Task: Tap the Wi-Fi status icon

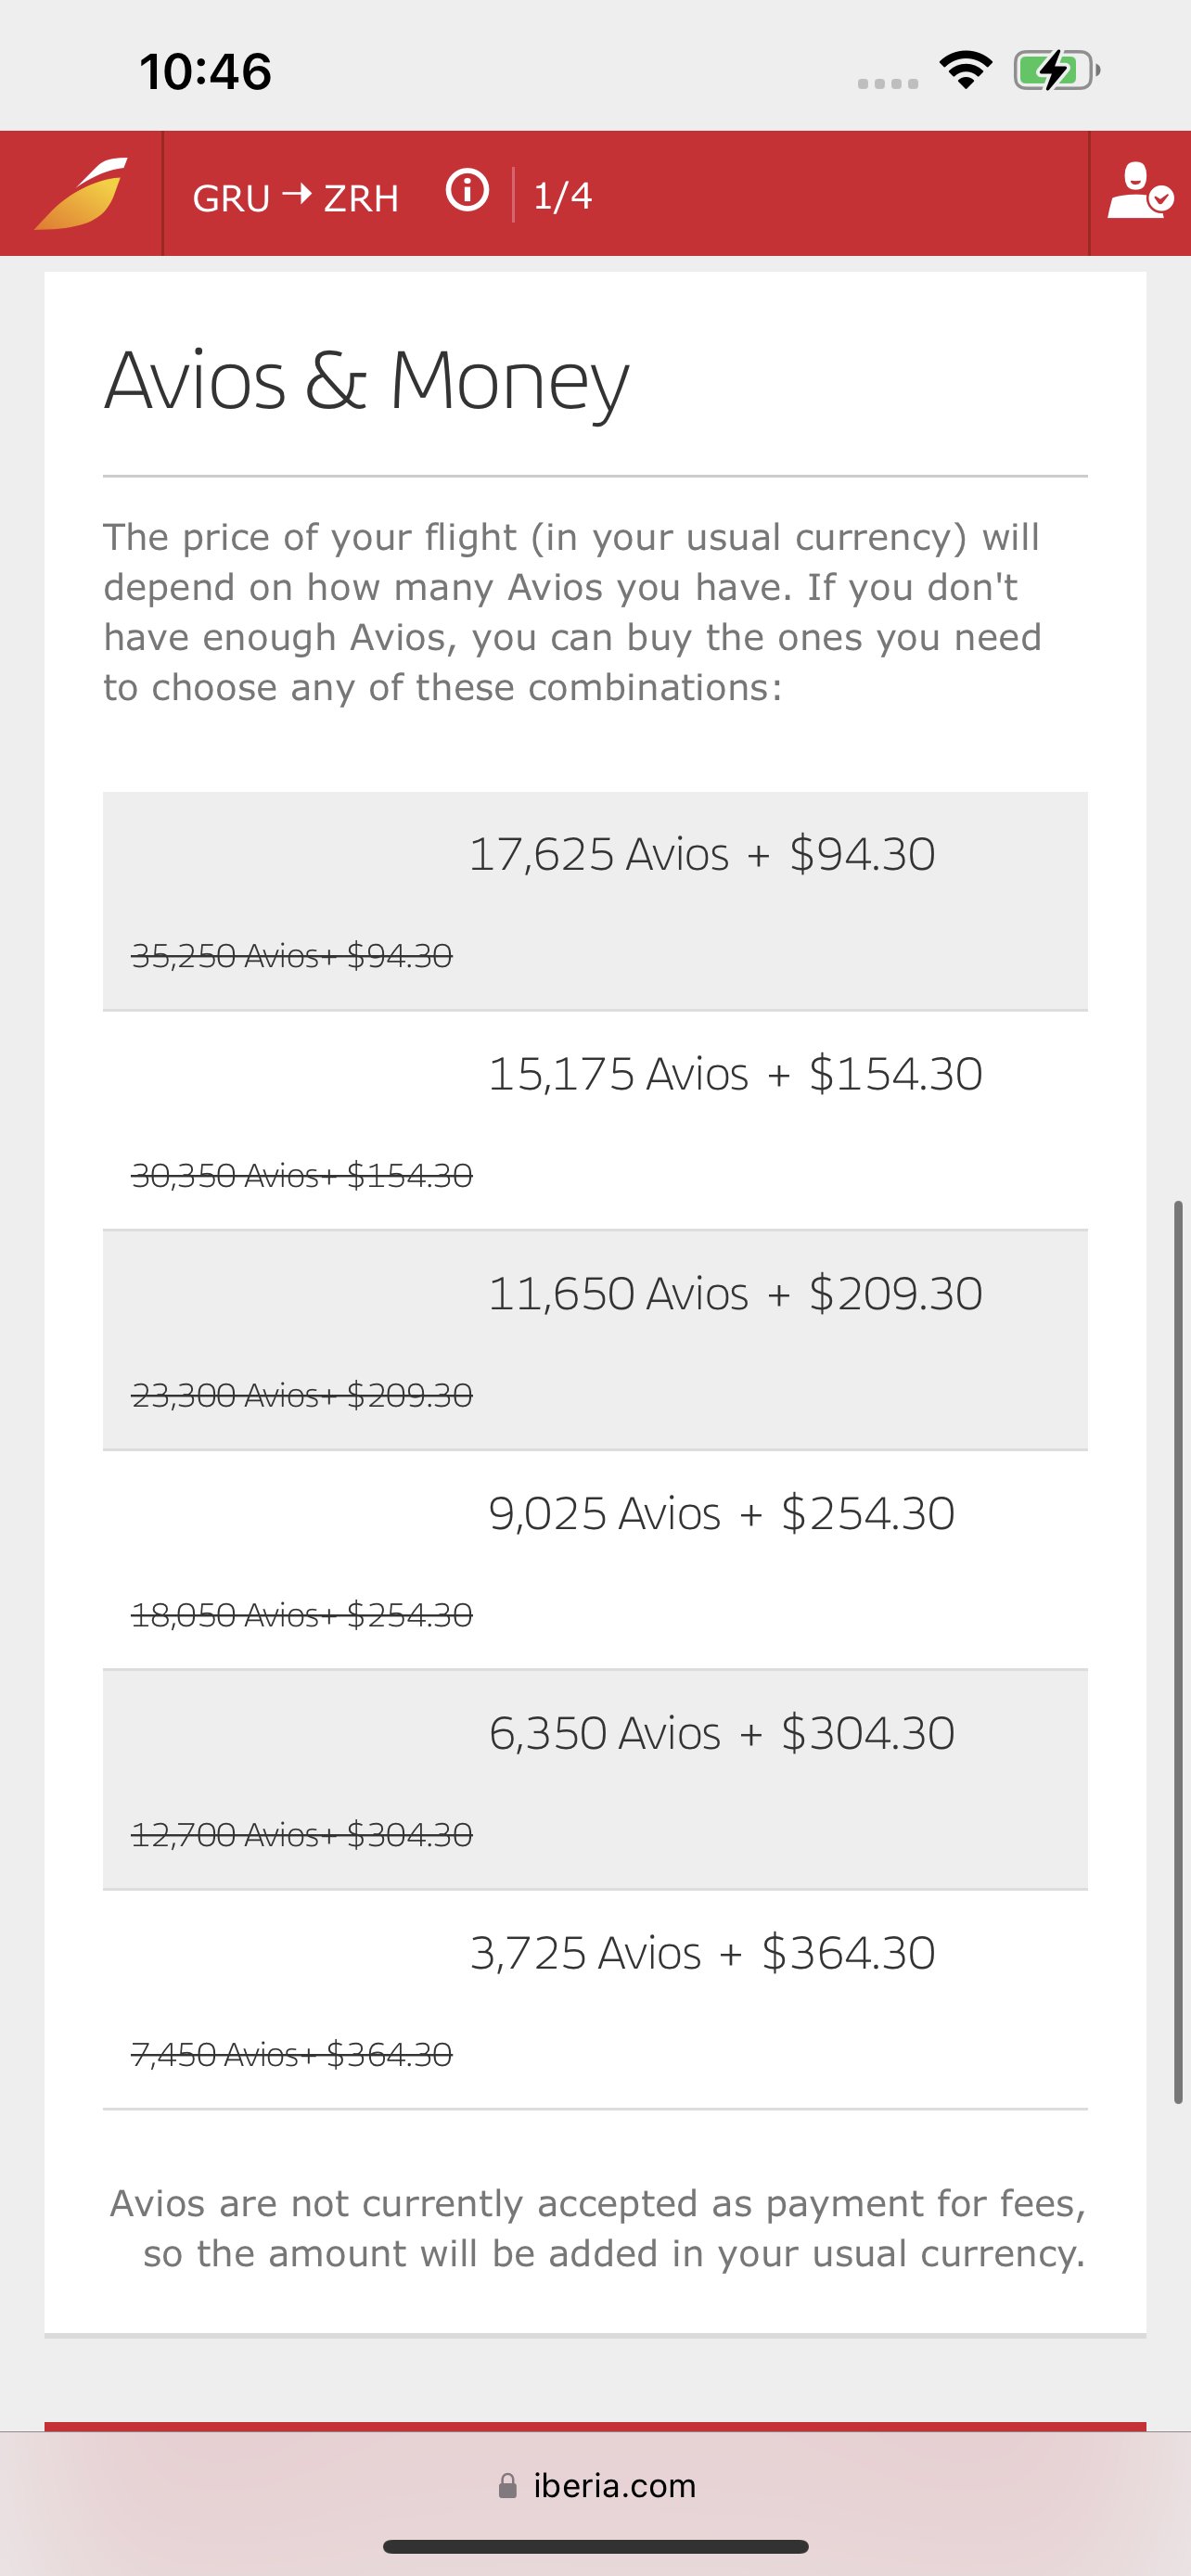Action: (965, 70)
